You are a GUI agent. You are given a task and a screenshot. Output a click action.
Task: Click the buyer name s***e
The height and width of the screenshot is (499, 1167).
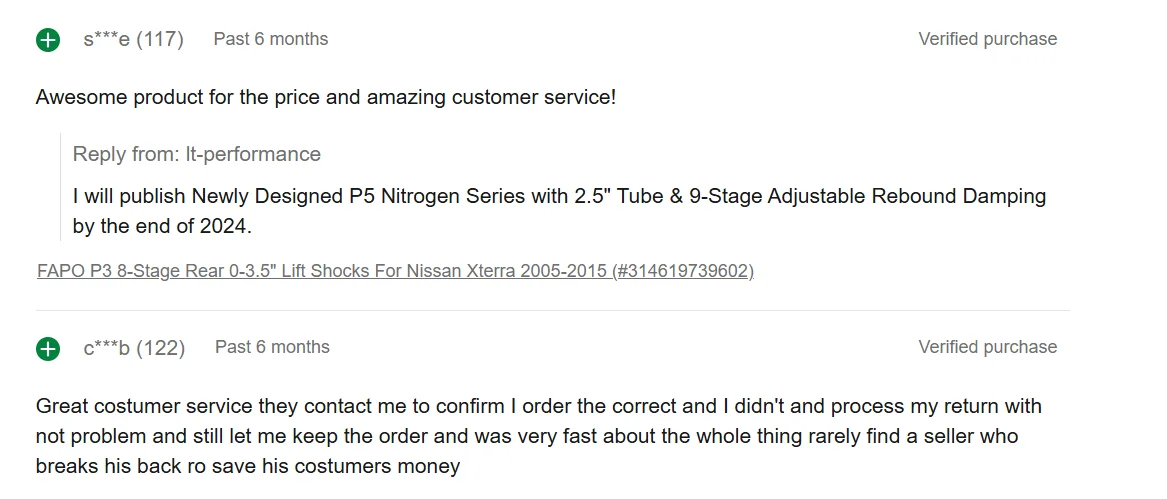pyautogui.click(x=106, y=40)
